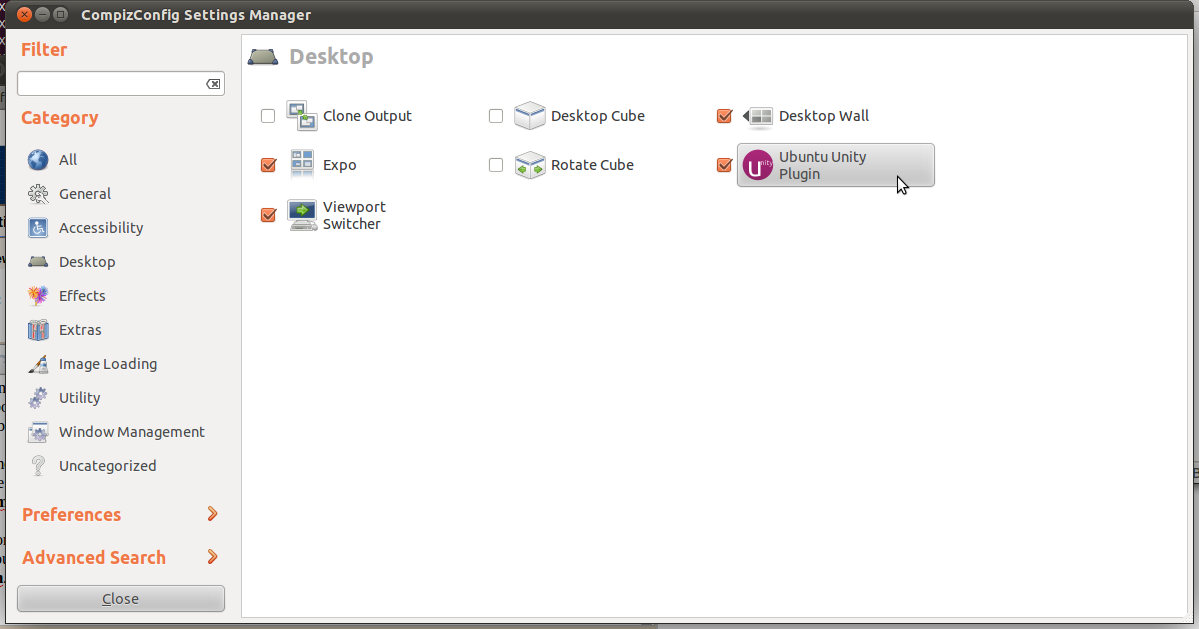Select the Desktop category label in sidebar
Screen dimensions: 1199x629
(x=87, y=262)
